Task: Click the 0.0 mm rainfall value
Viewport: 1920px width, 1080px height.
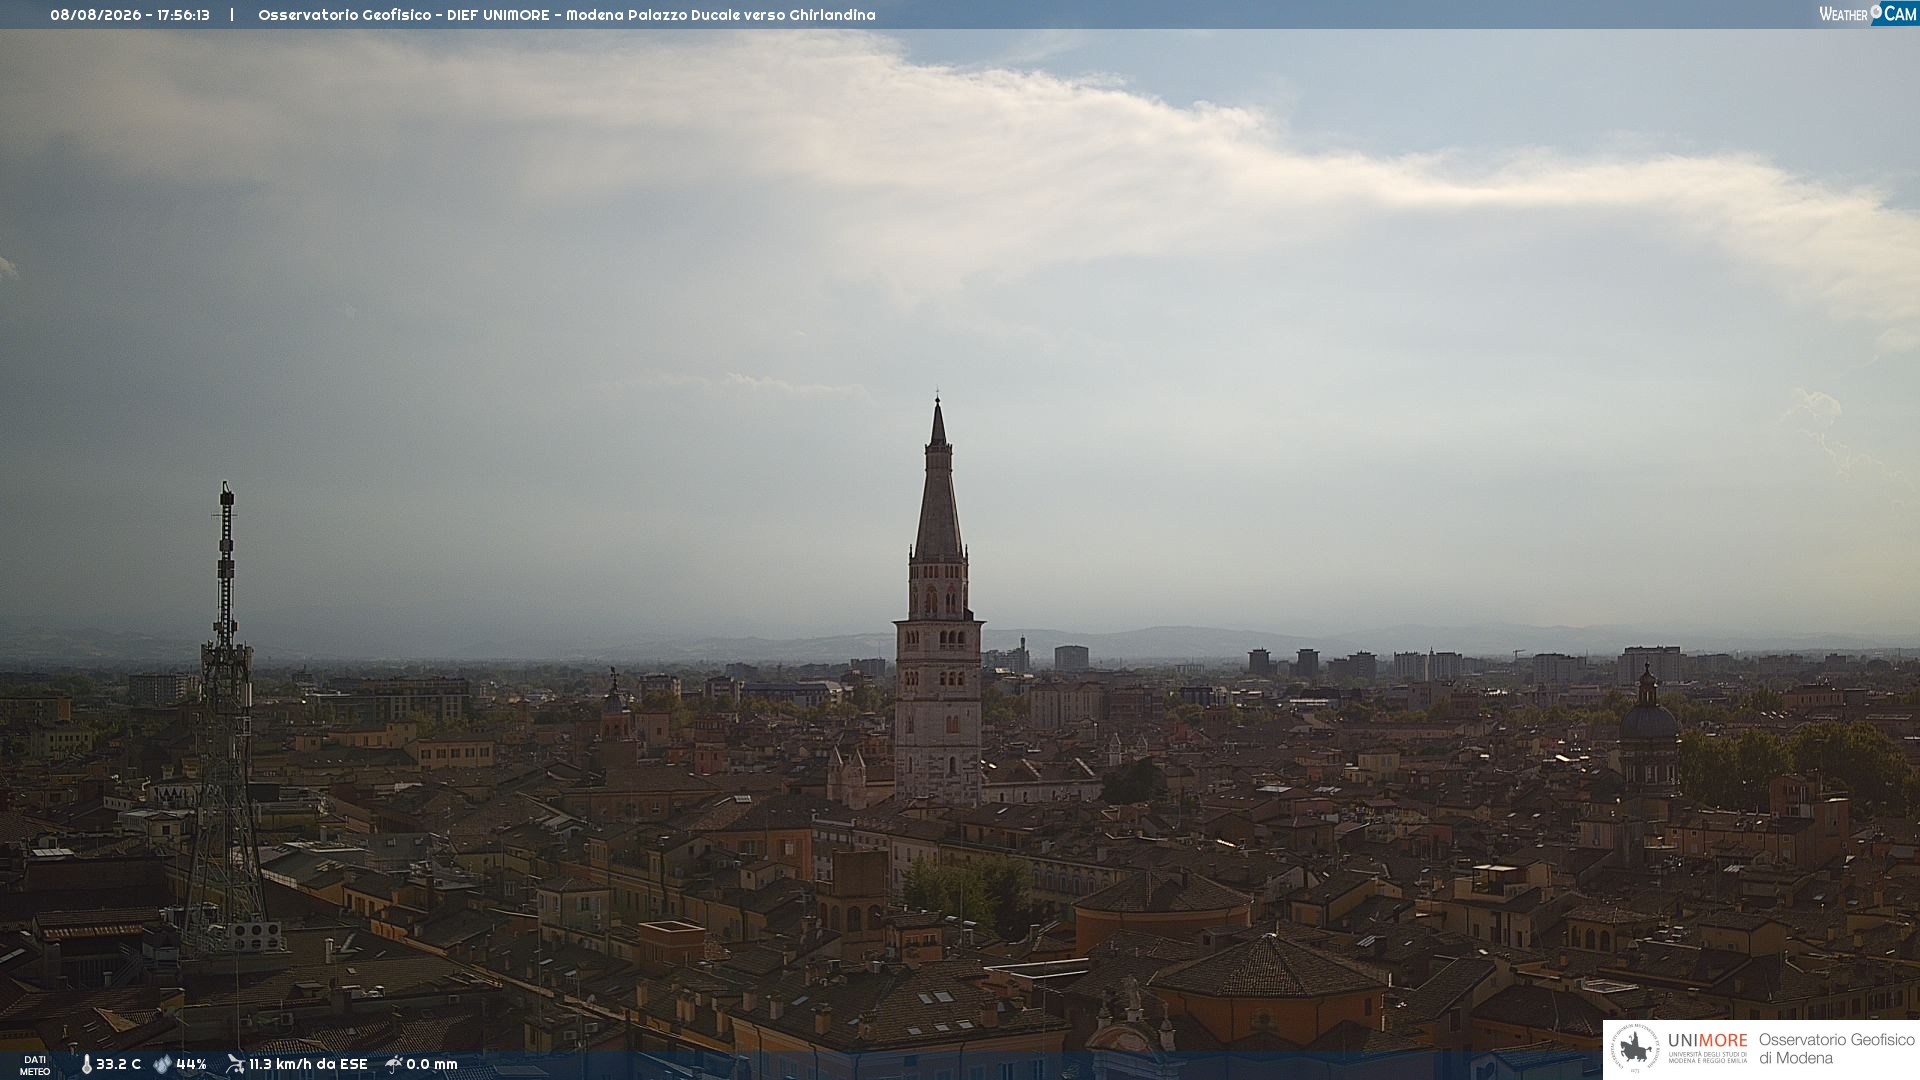Action: [432, 1064]
